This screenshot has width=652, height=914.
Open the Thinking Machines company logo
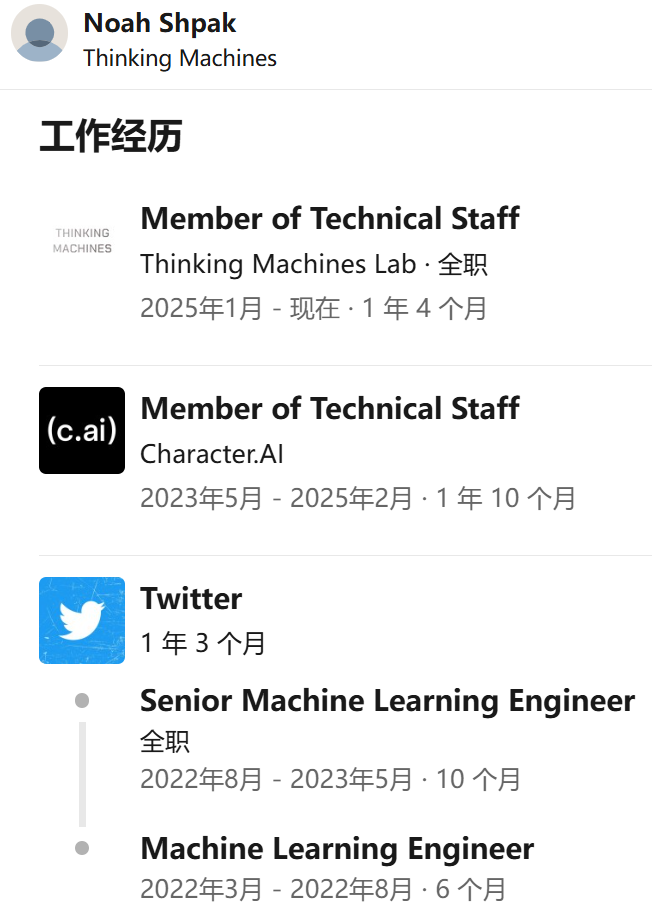tap(82, 240)
